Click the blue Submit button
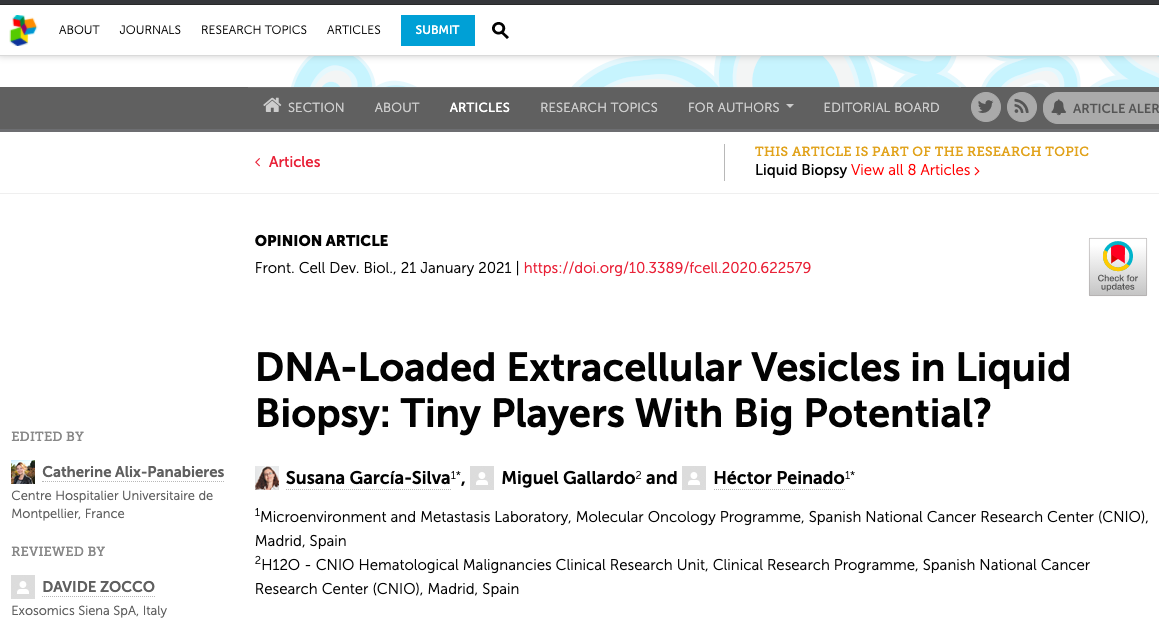Screen dimensions: 1159x626 (438, 30)
